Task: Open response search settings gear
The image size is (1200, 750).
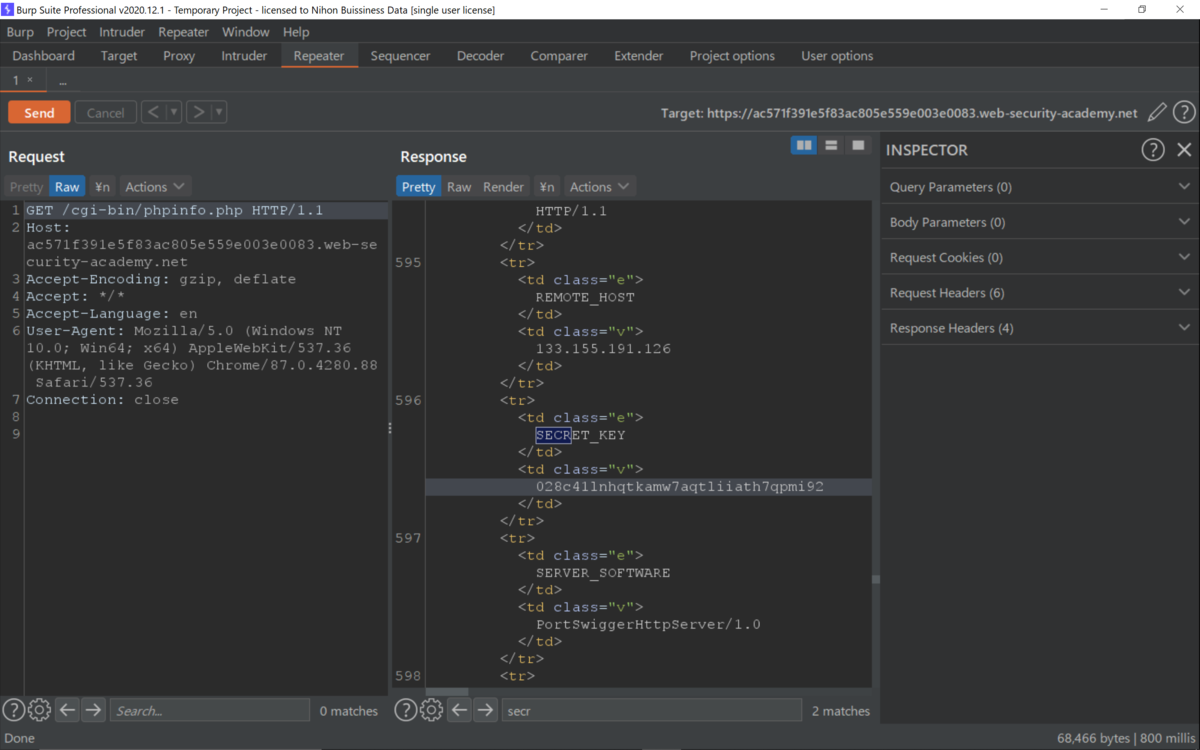Action: click(x=431, y=710)
